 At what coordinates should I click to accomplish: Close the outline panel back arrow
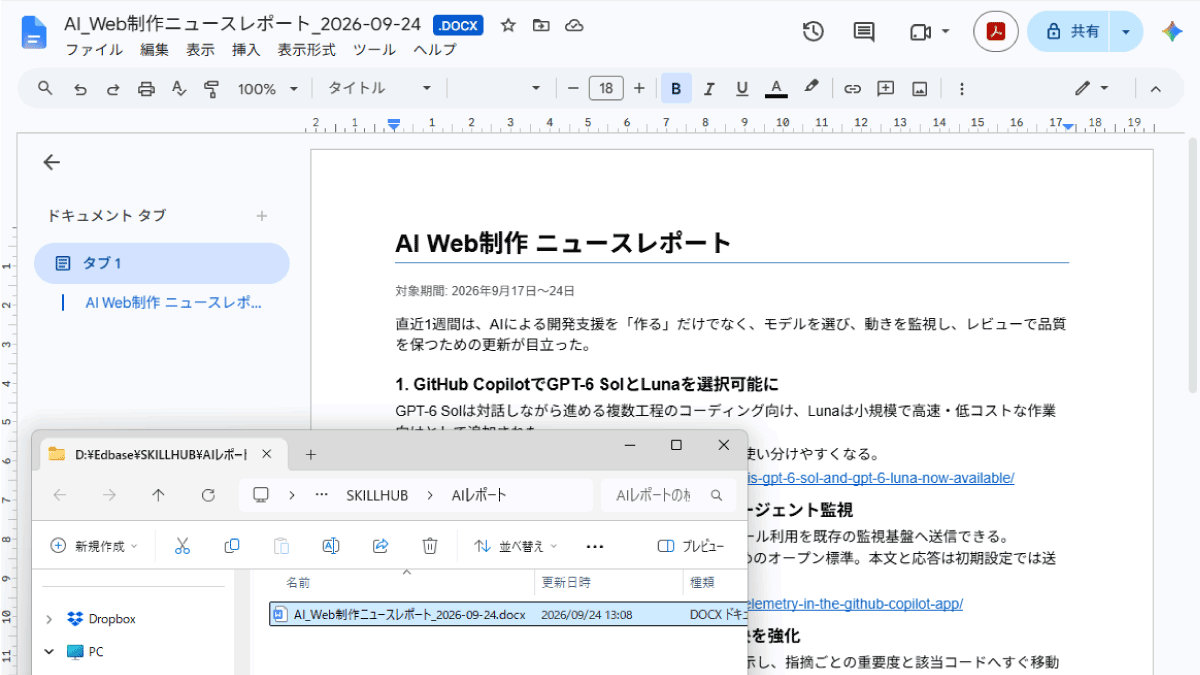point(52,163)
